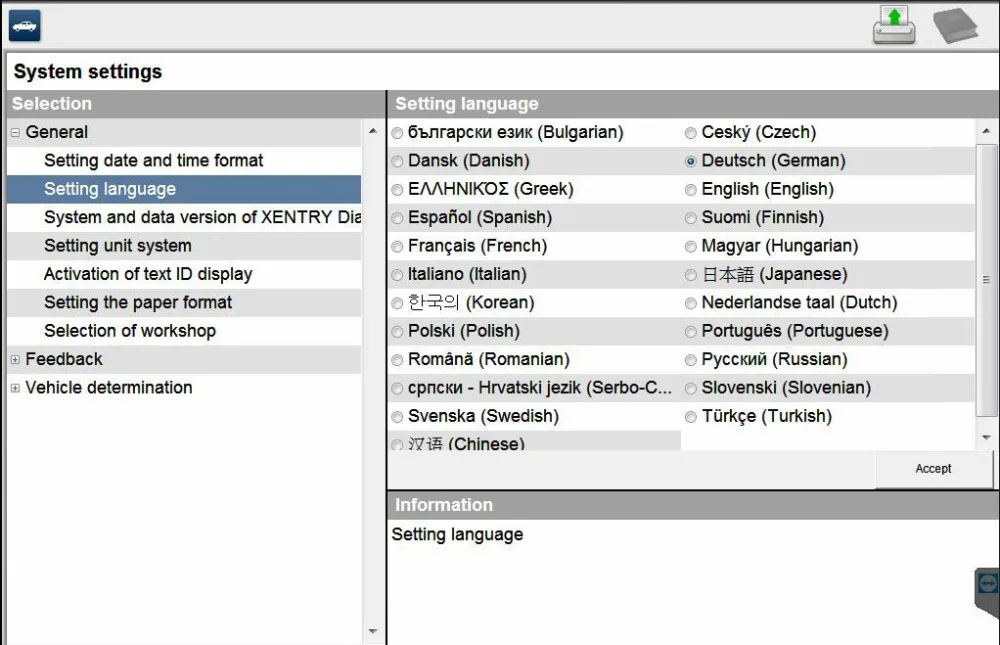Select Svenska (Swedish) radio button
The height and width of the screenshot is (645, 1000).
pyautogui.click(x=397, y=417)
